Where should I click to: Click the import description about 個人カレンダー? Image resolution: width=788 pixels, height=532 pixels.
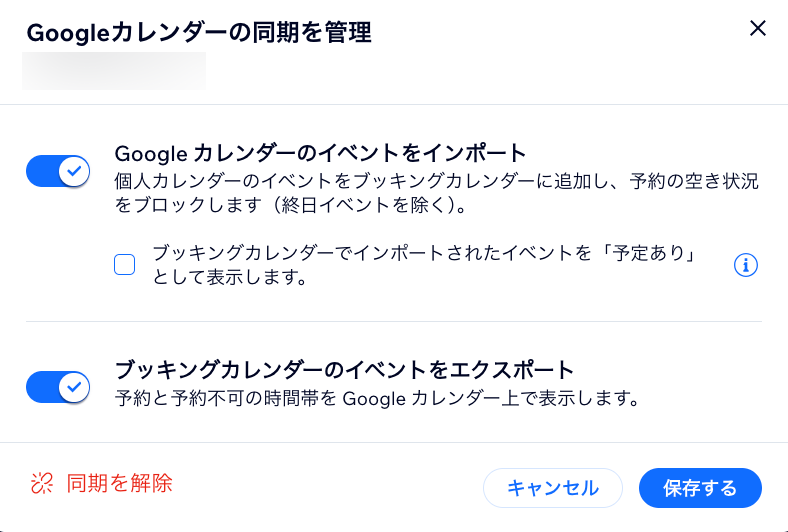[436, 182]
